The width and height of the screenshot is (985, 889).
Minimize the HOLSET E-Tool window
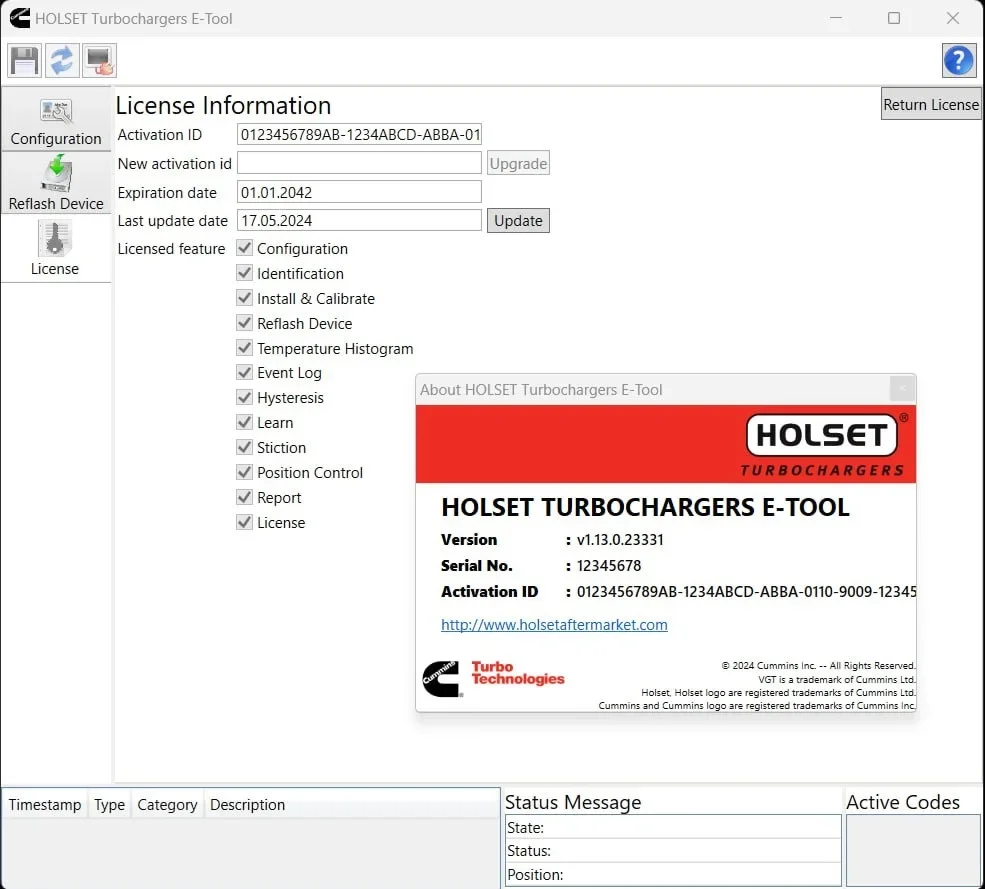835,18
